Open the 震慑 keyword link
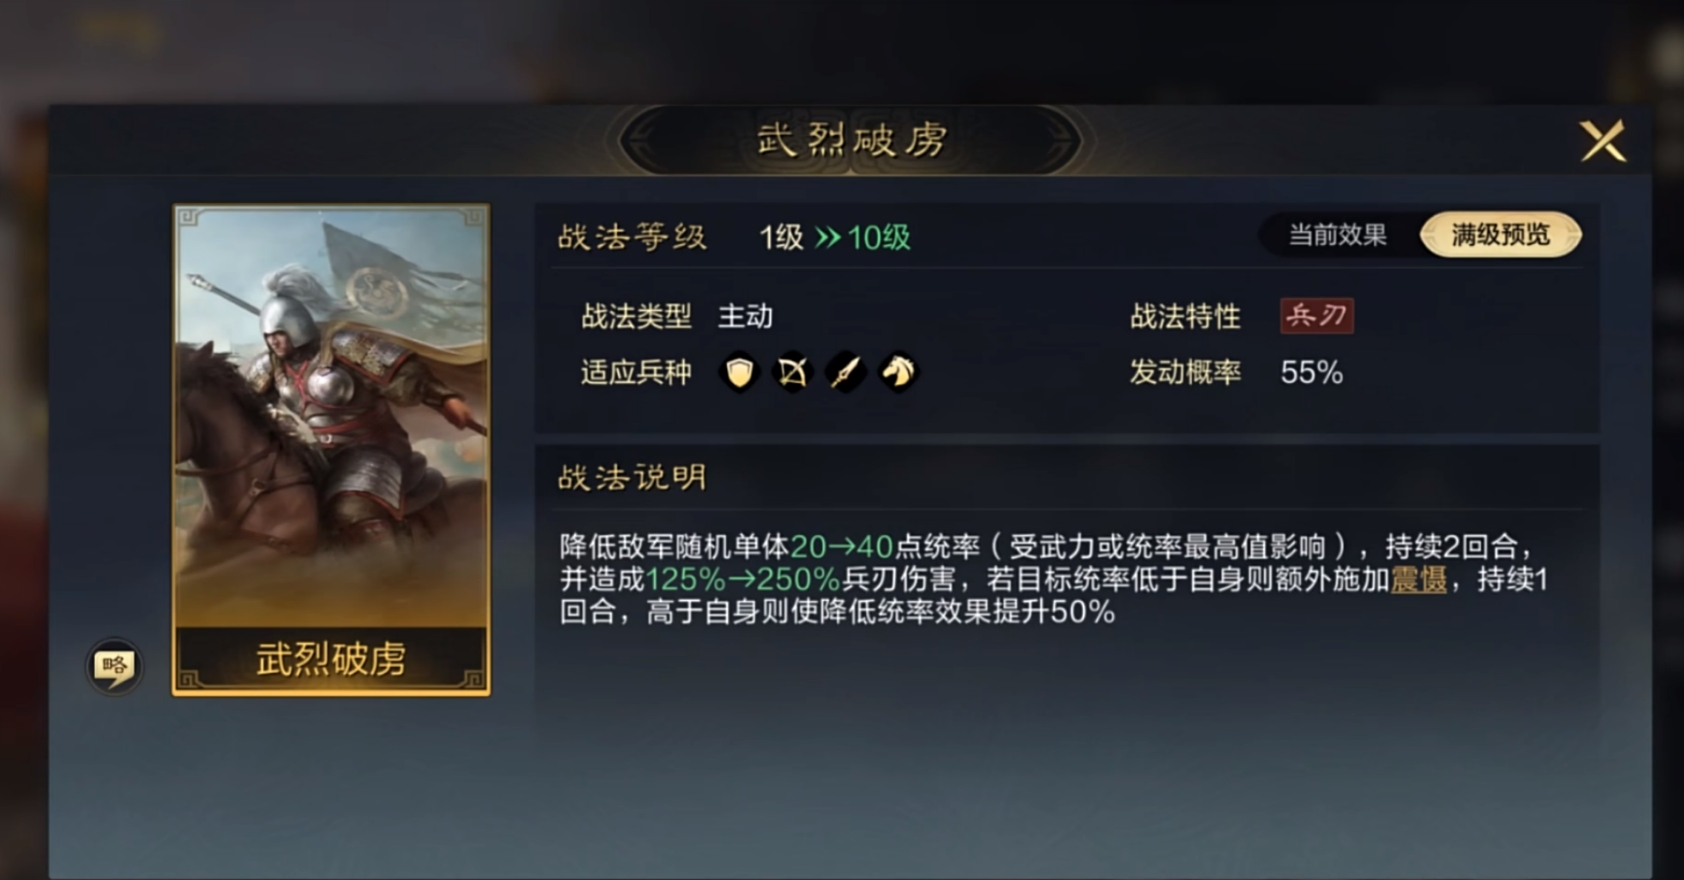1684x880 pixels. 1418,579
